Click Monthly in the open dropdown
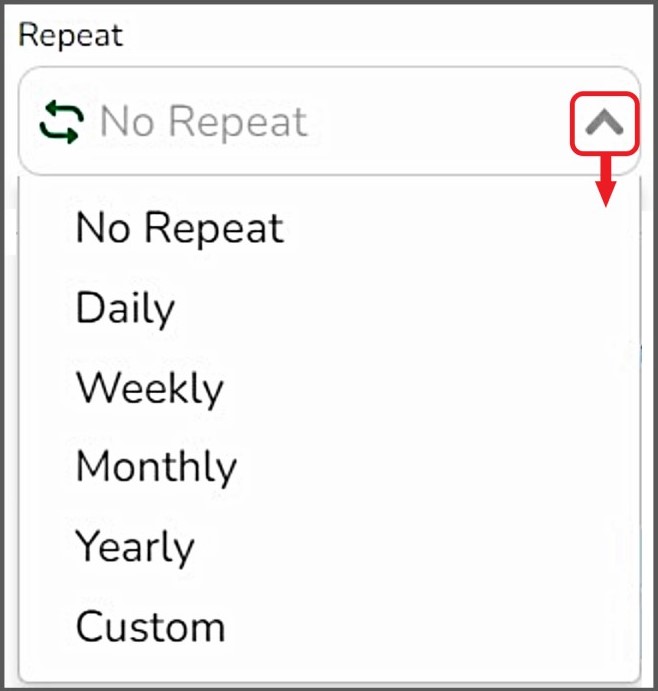The width and height of the screenshot is (658, 691). [157, 467]
